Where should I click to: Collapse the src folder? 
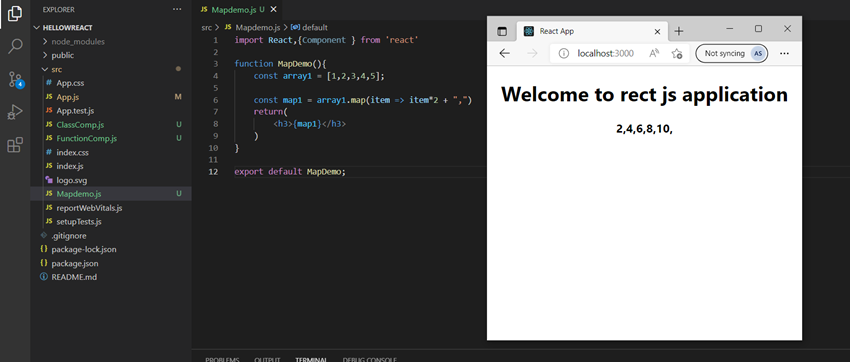point(111,69)
